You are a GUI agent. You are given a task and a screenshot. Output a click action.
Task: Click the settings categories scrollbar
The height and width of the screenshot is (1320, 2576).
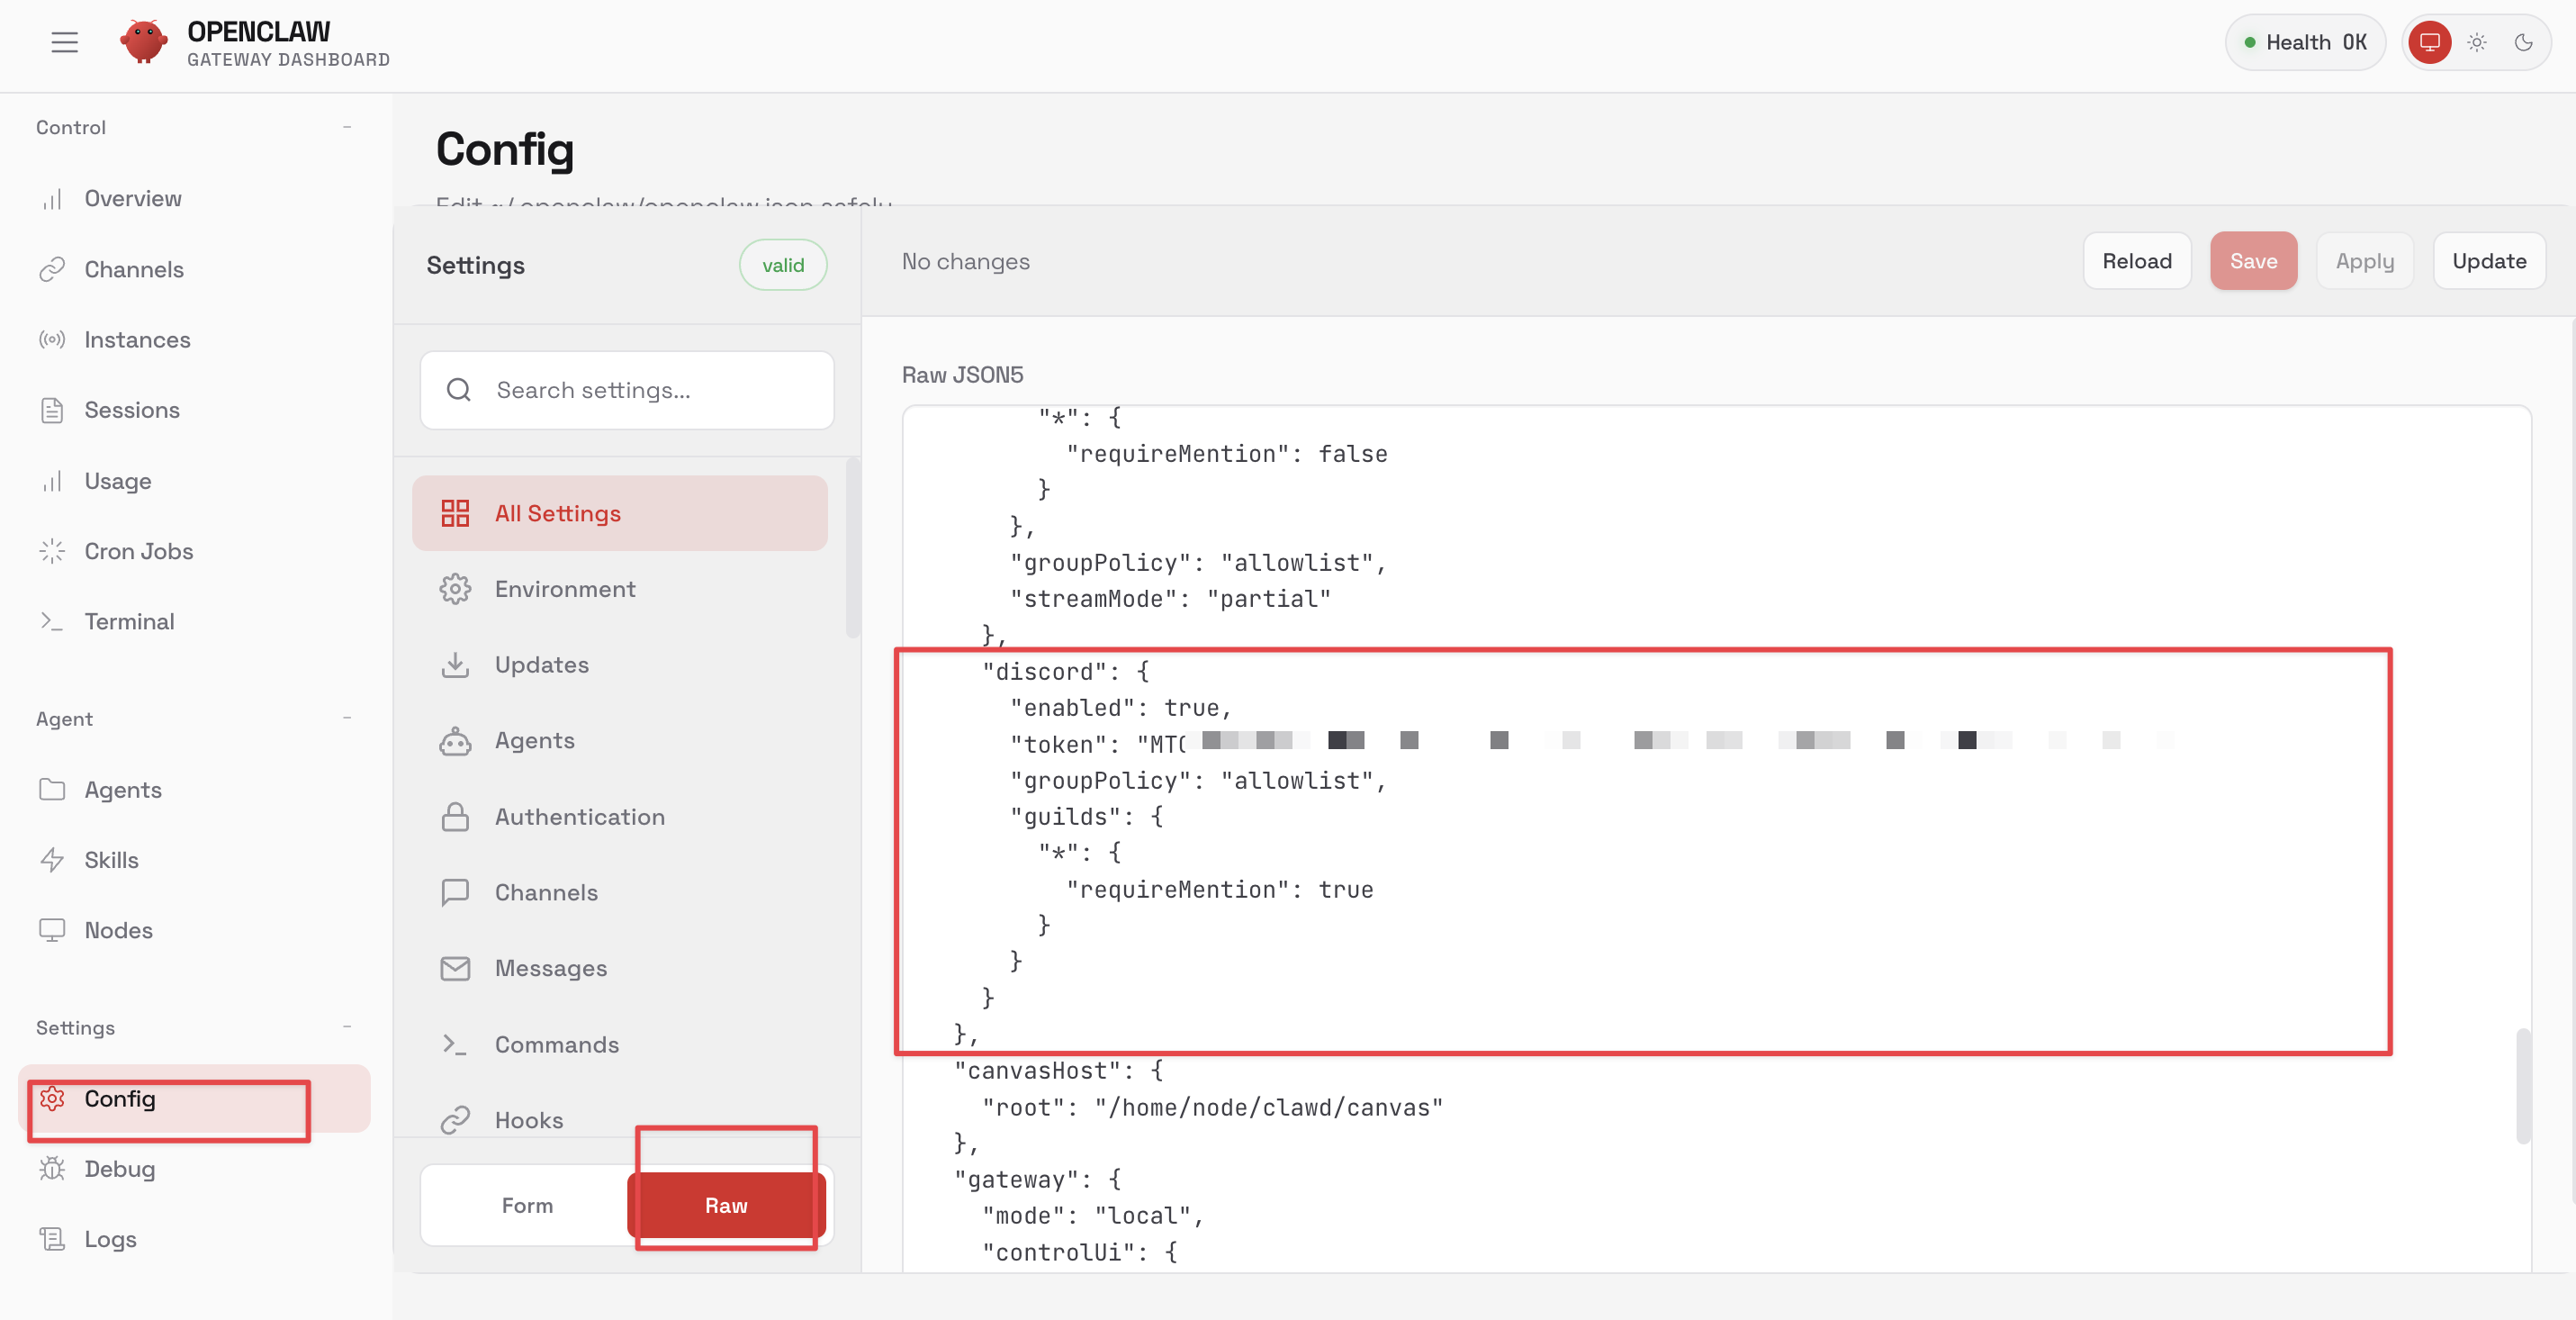(852, 548)
